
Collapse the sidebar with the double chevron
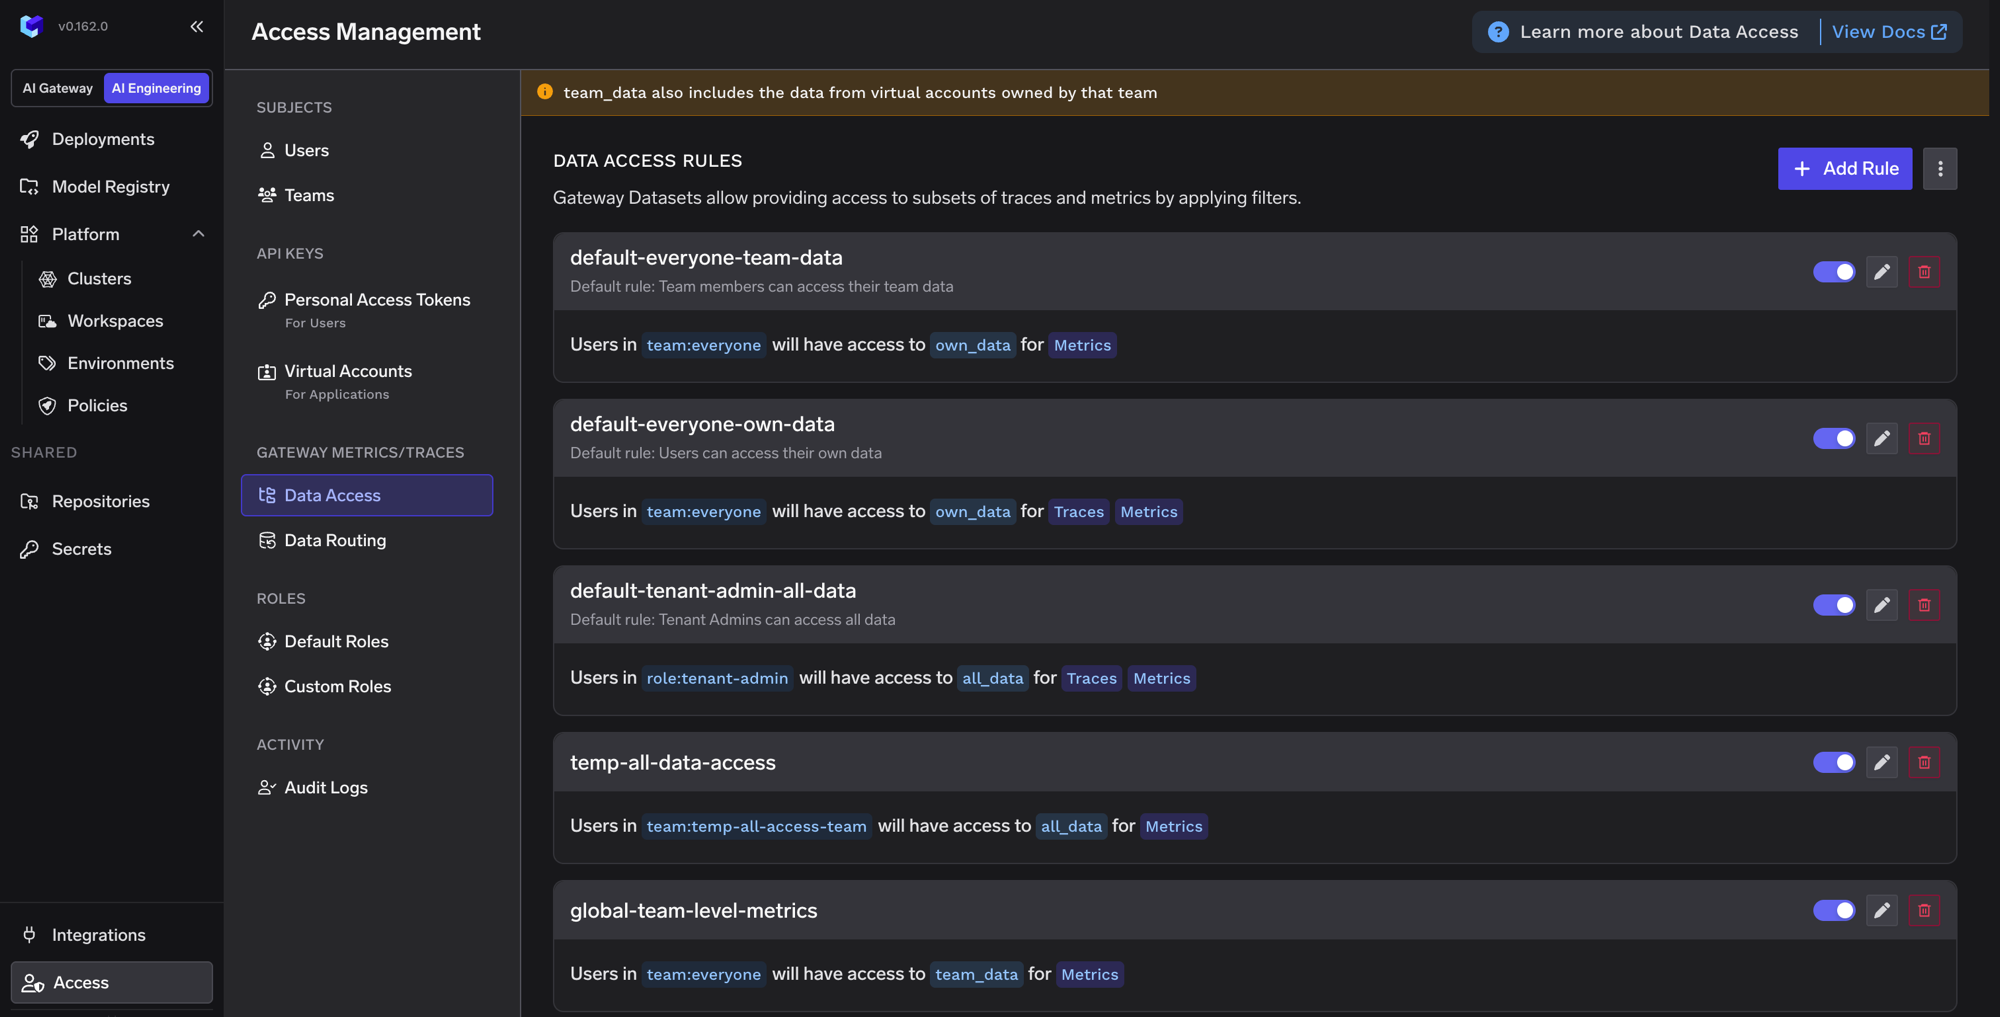click(197, 27)
